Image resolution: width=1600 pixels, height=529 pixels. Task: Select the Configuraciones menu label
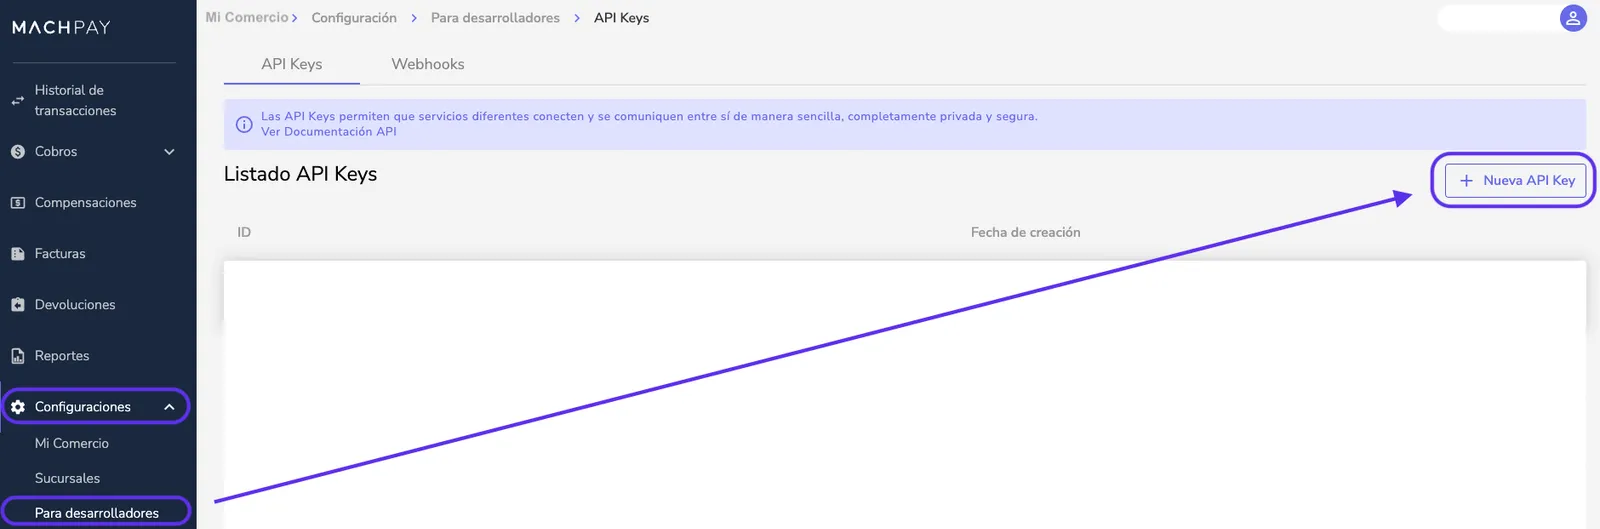pos(83,407)
